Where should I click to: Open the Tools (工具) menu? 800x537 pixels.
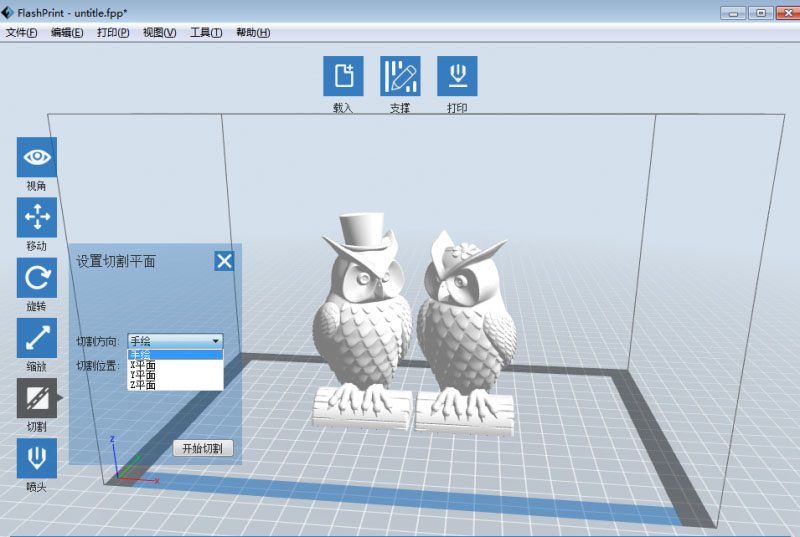206,33
